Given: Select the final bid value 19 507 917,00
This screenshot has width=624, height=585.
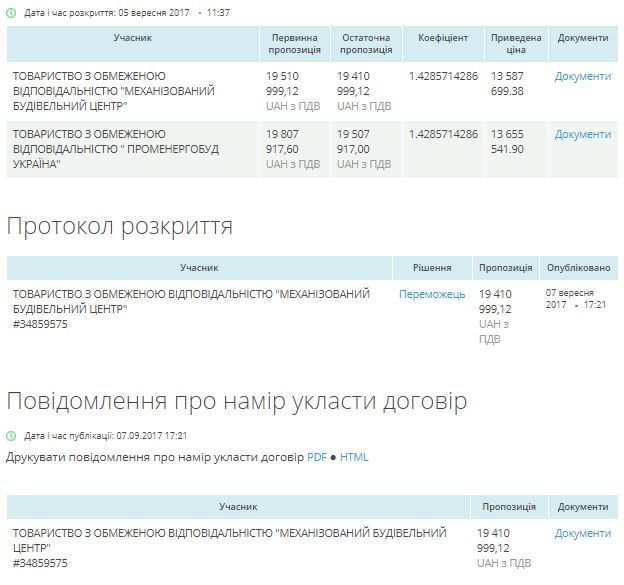Looking at the screenshot, I should (x=353, y=142).
